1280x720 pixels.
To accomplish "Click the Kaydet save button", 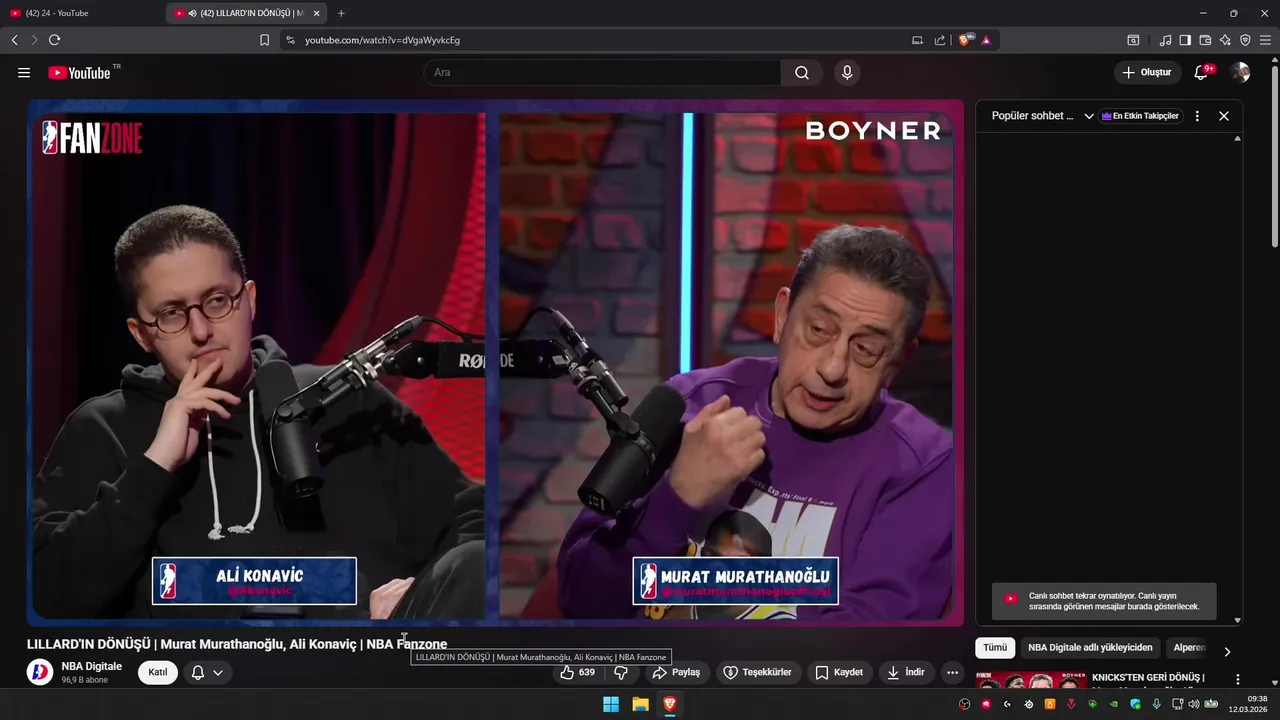I will click(839, 672).
